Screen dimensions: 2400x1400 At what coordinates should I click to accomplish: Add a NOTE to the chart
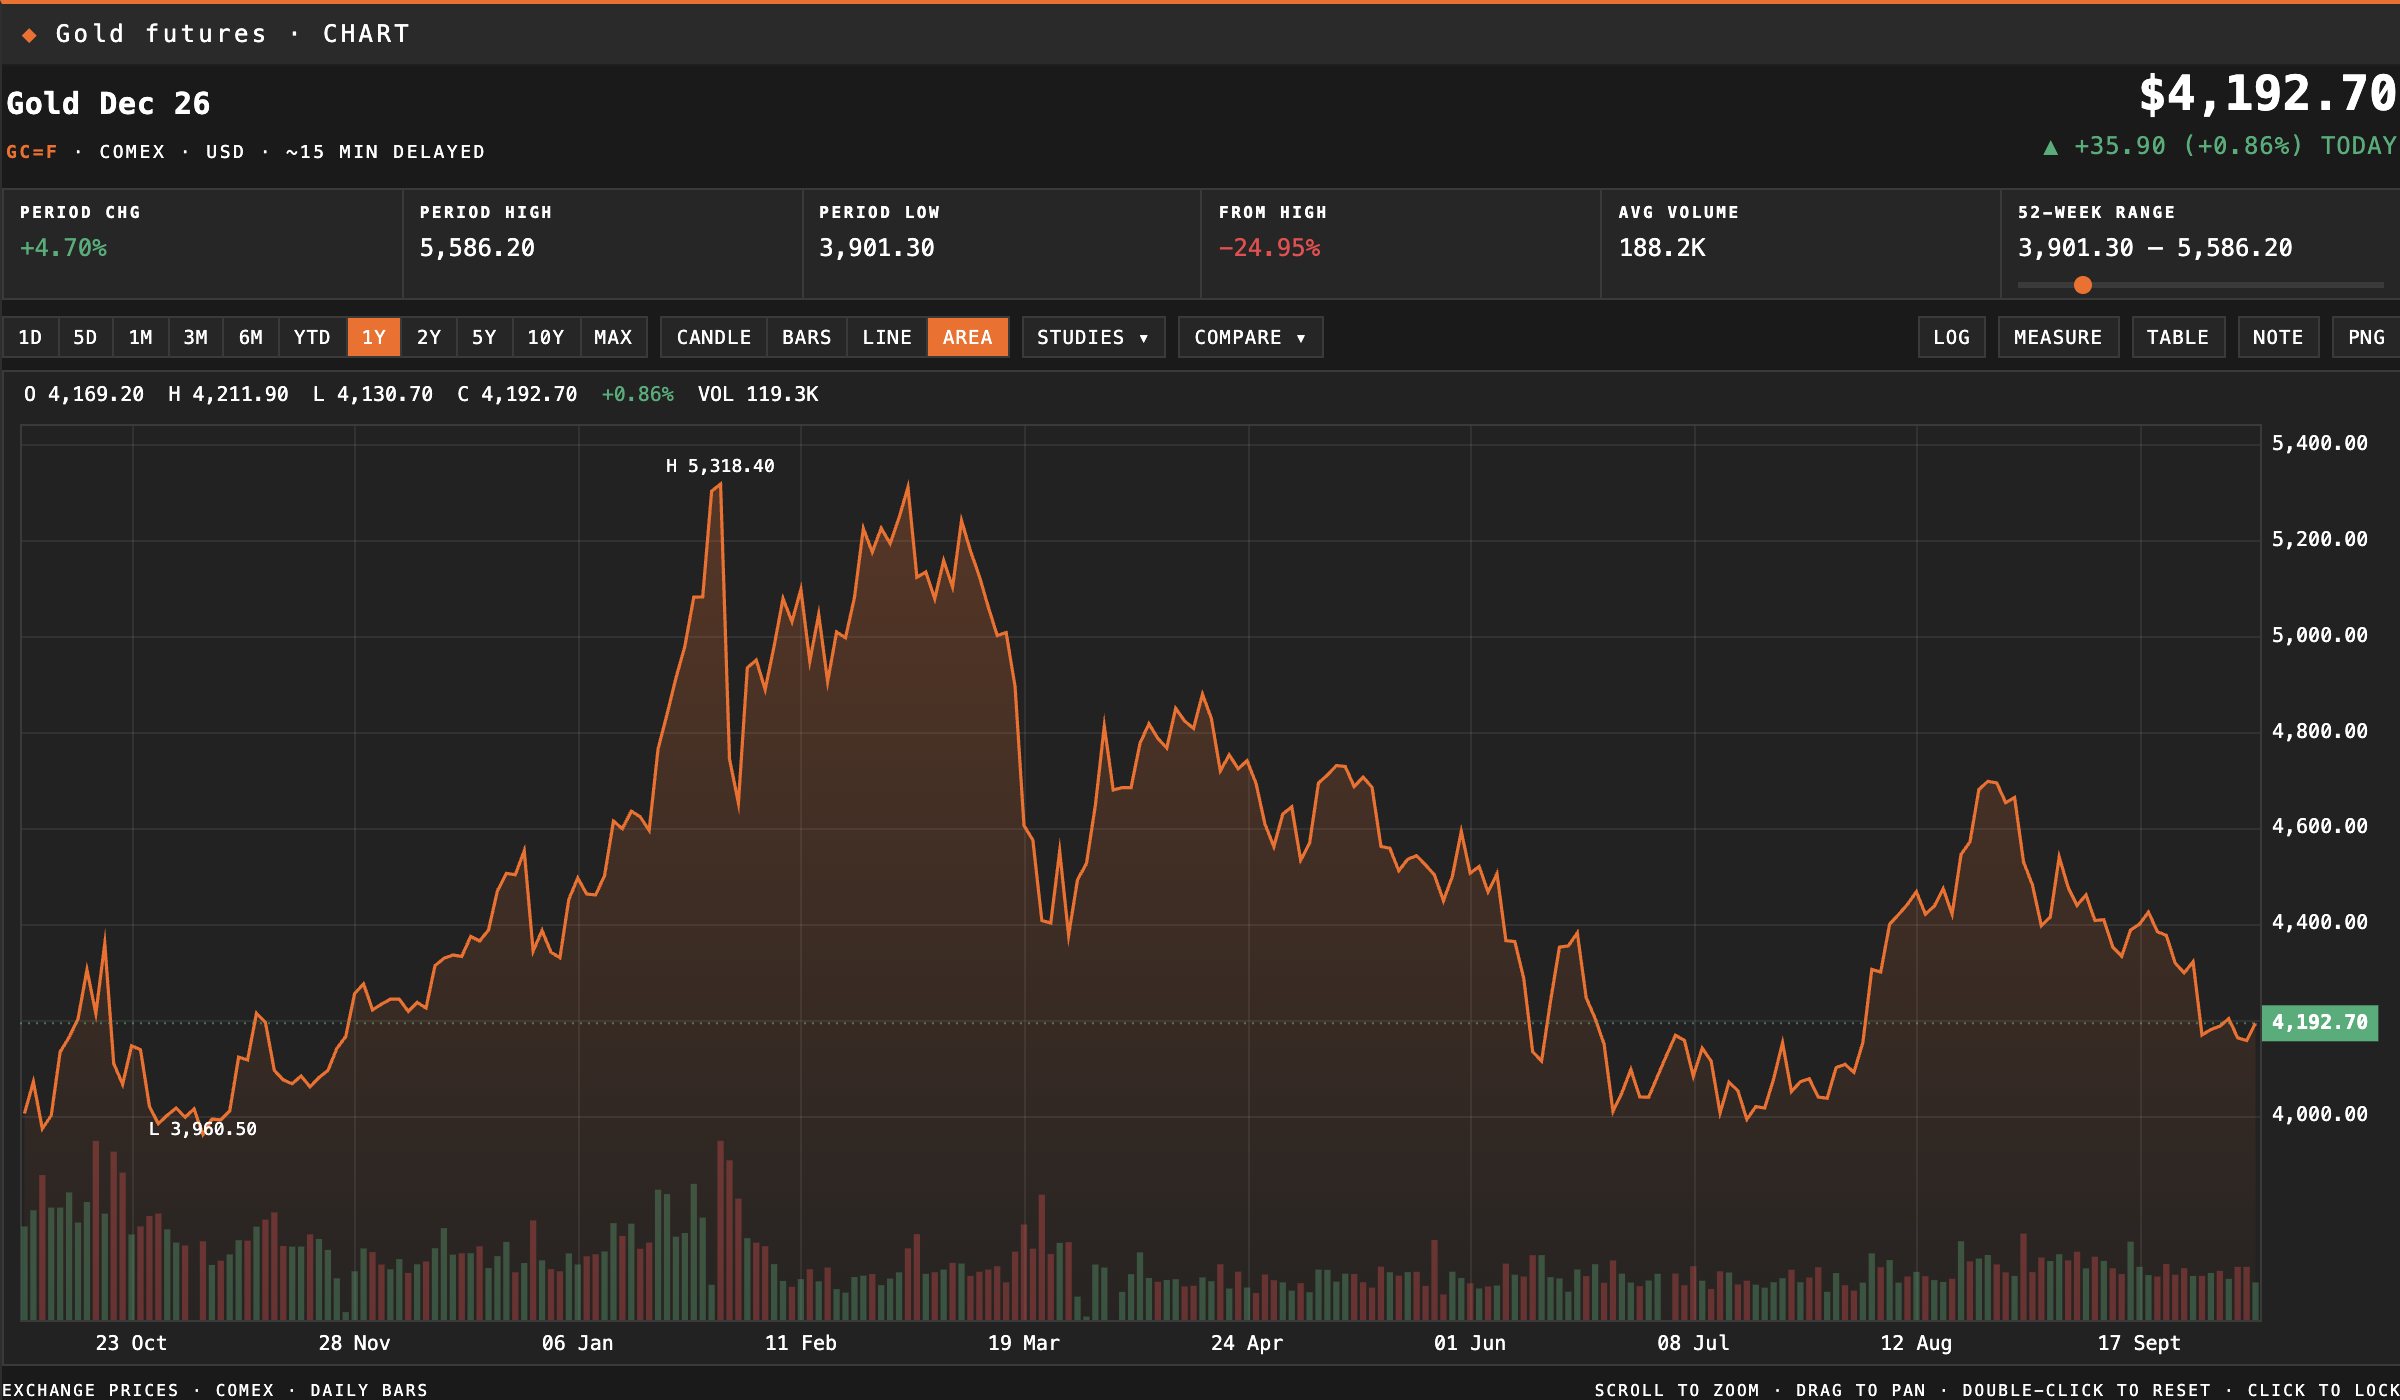tap(2278, 337)
